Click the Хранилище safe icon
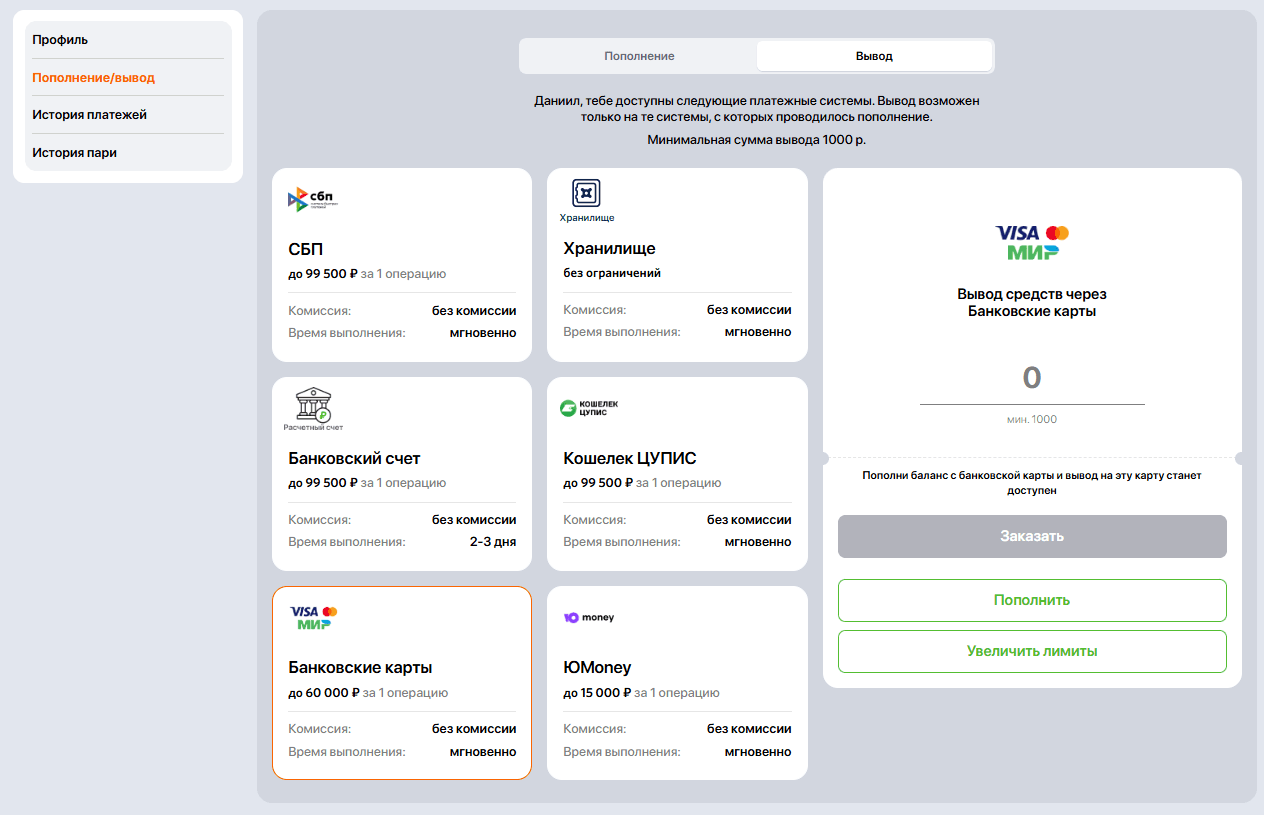 click(x=586, y=194)
